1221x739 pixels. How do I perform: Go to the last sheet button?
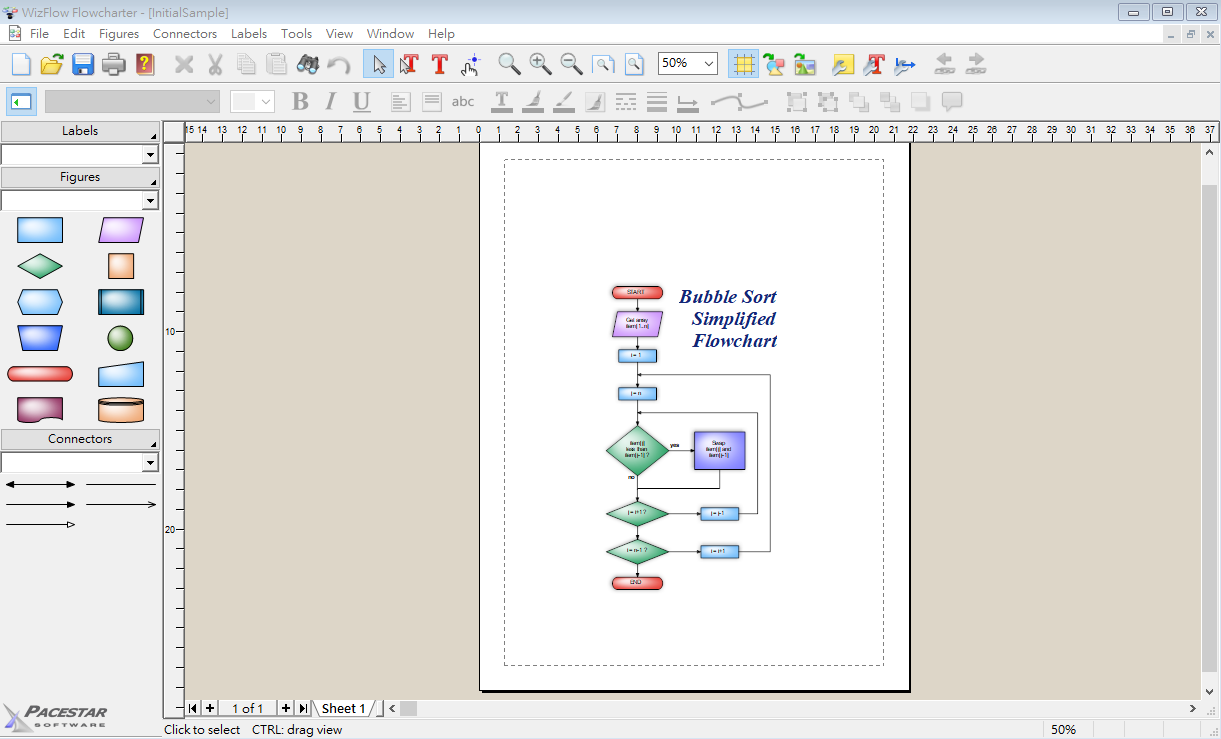pos(303,708)
